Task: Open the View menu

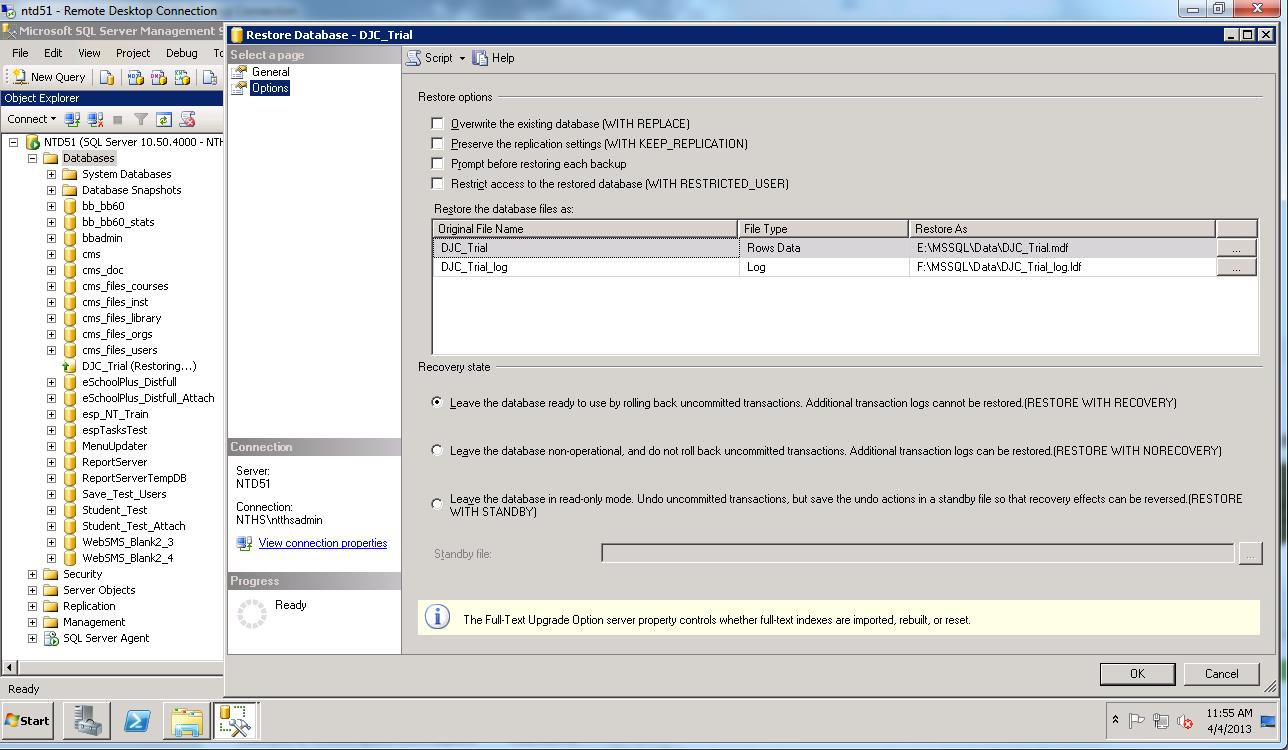Action: click(x=89, y=53)
